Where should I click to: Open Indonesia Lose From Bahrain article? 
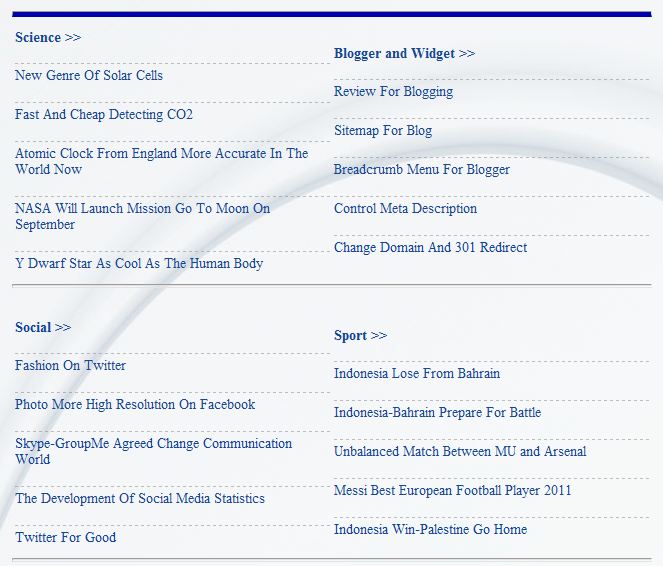[x=417, y=373]
